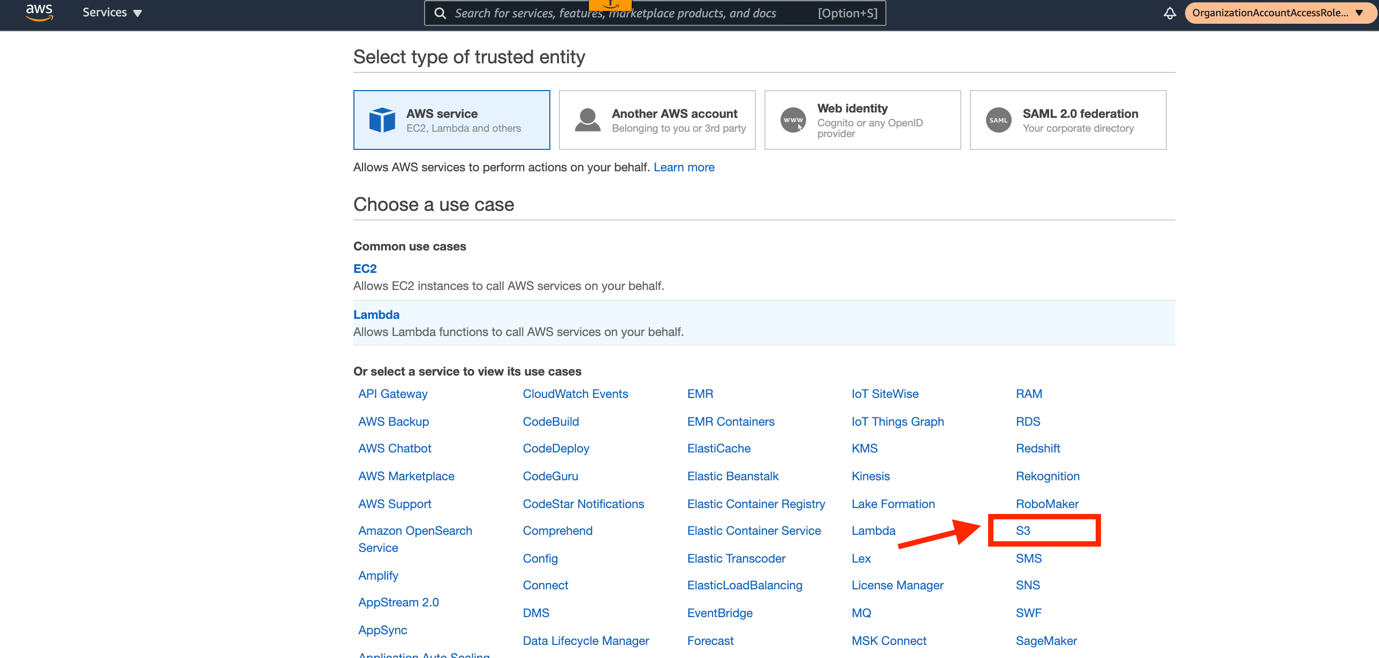Select AWS service trusted entity card

pyautogui.click(x=452, y=120)
